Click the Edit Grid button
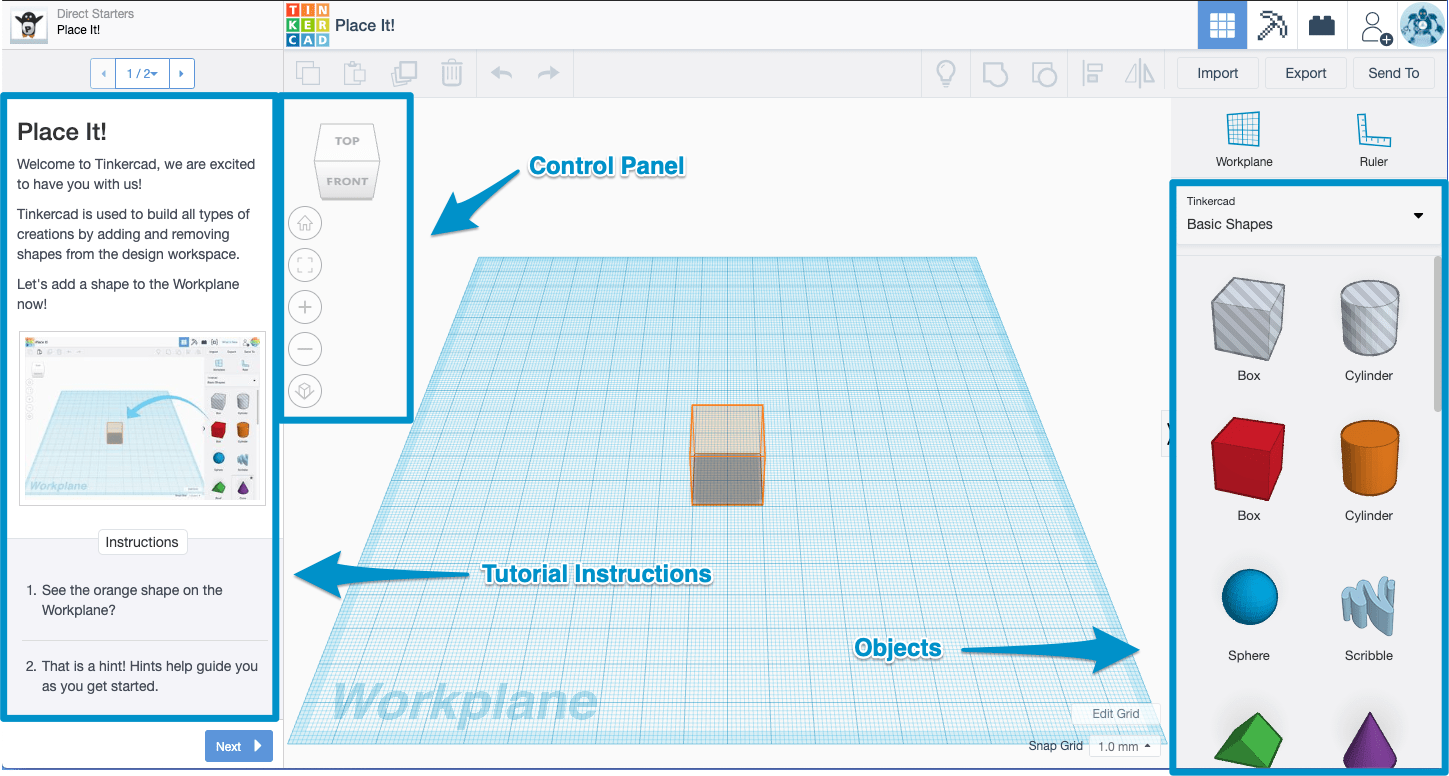The image size is (1449, 776). 1114,713
